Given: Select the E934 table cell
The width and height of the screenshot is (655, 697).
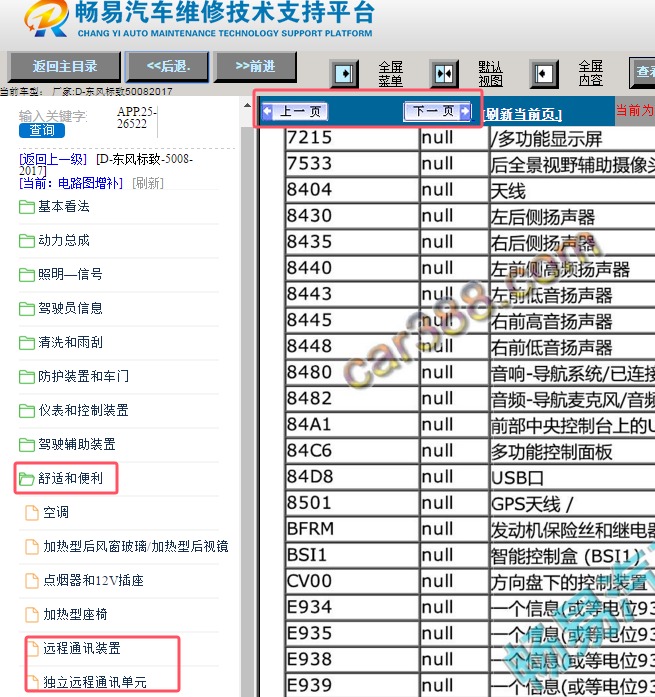Looking at the screenshot, I should tap(352, 607).
